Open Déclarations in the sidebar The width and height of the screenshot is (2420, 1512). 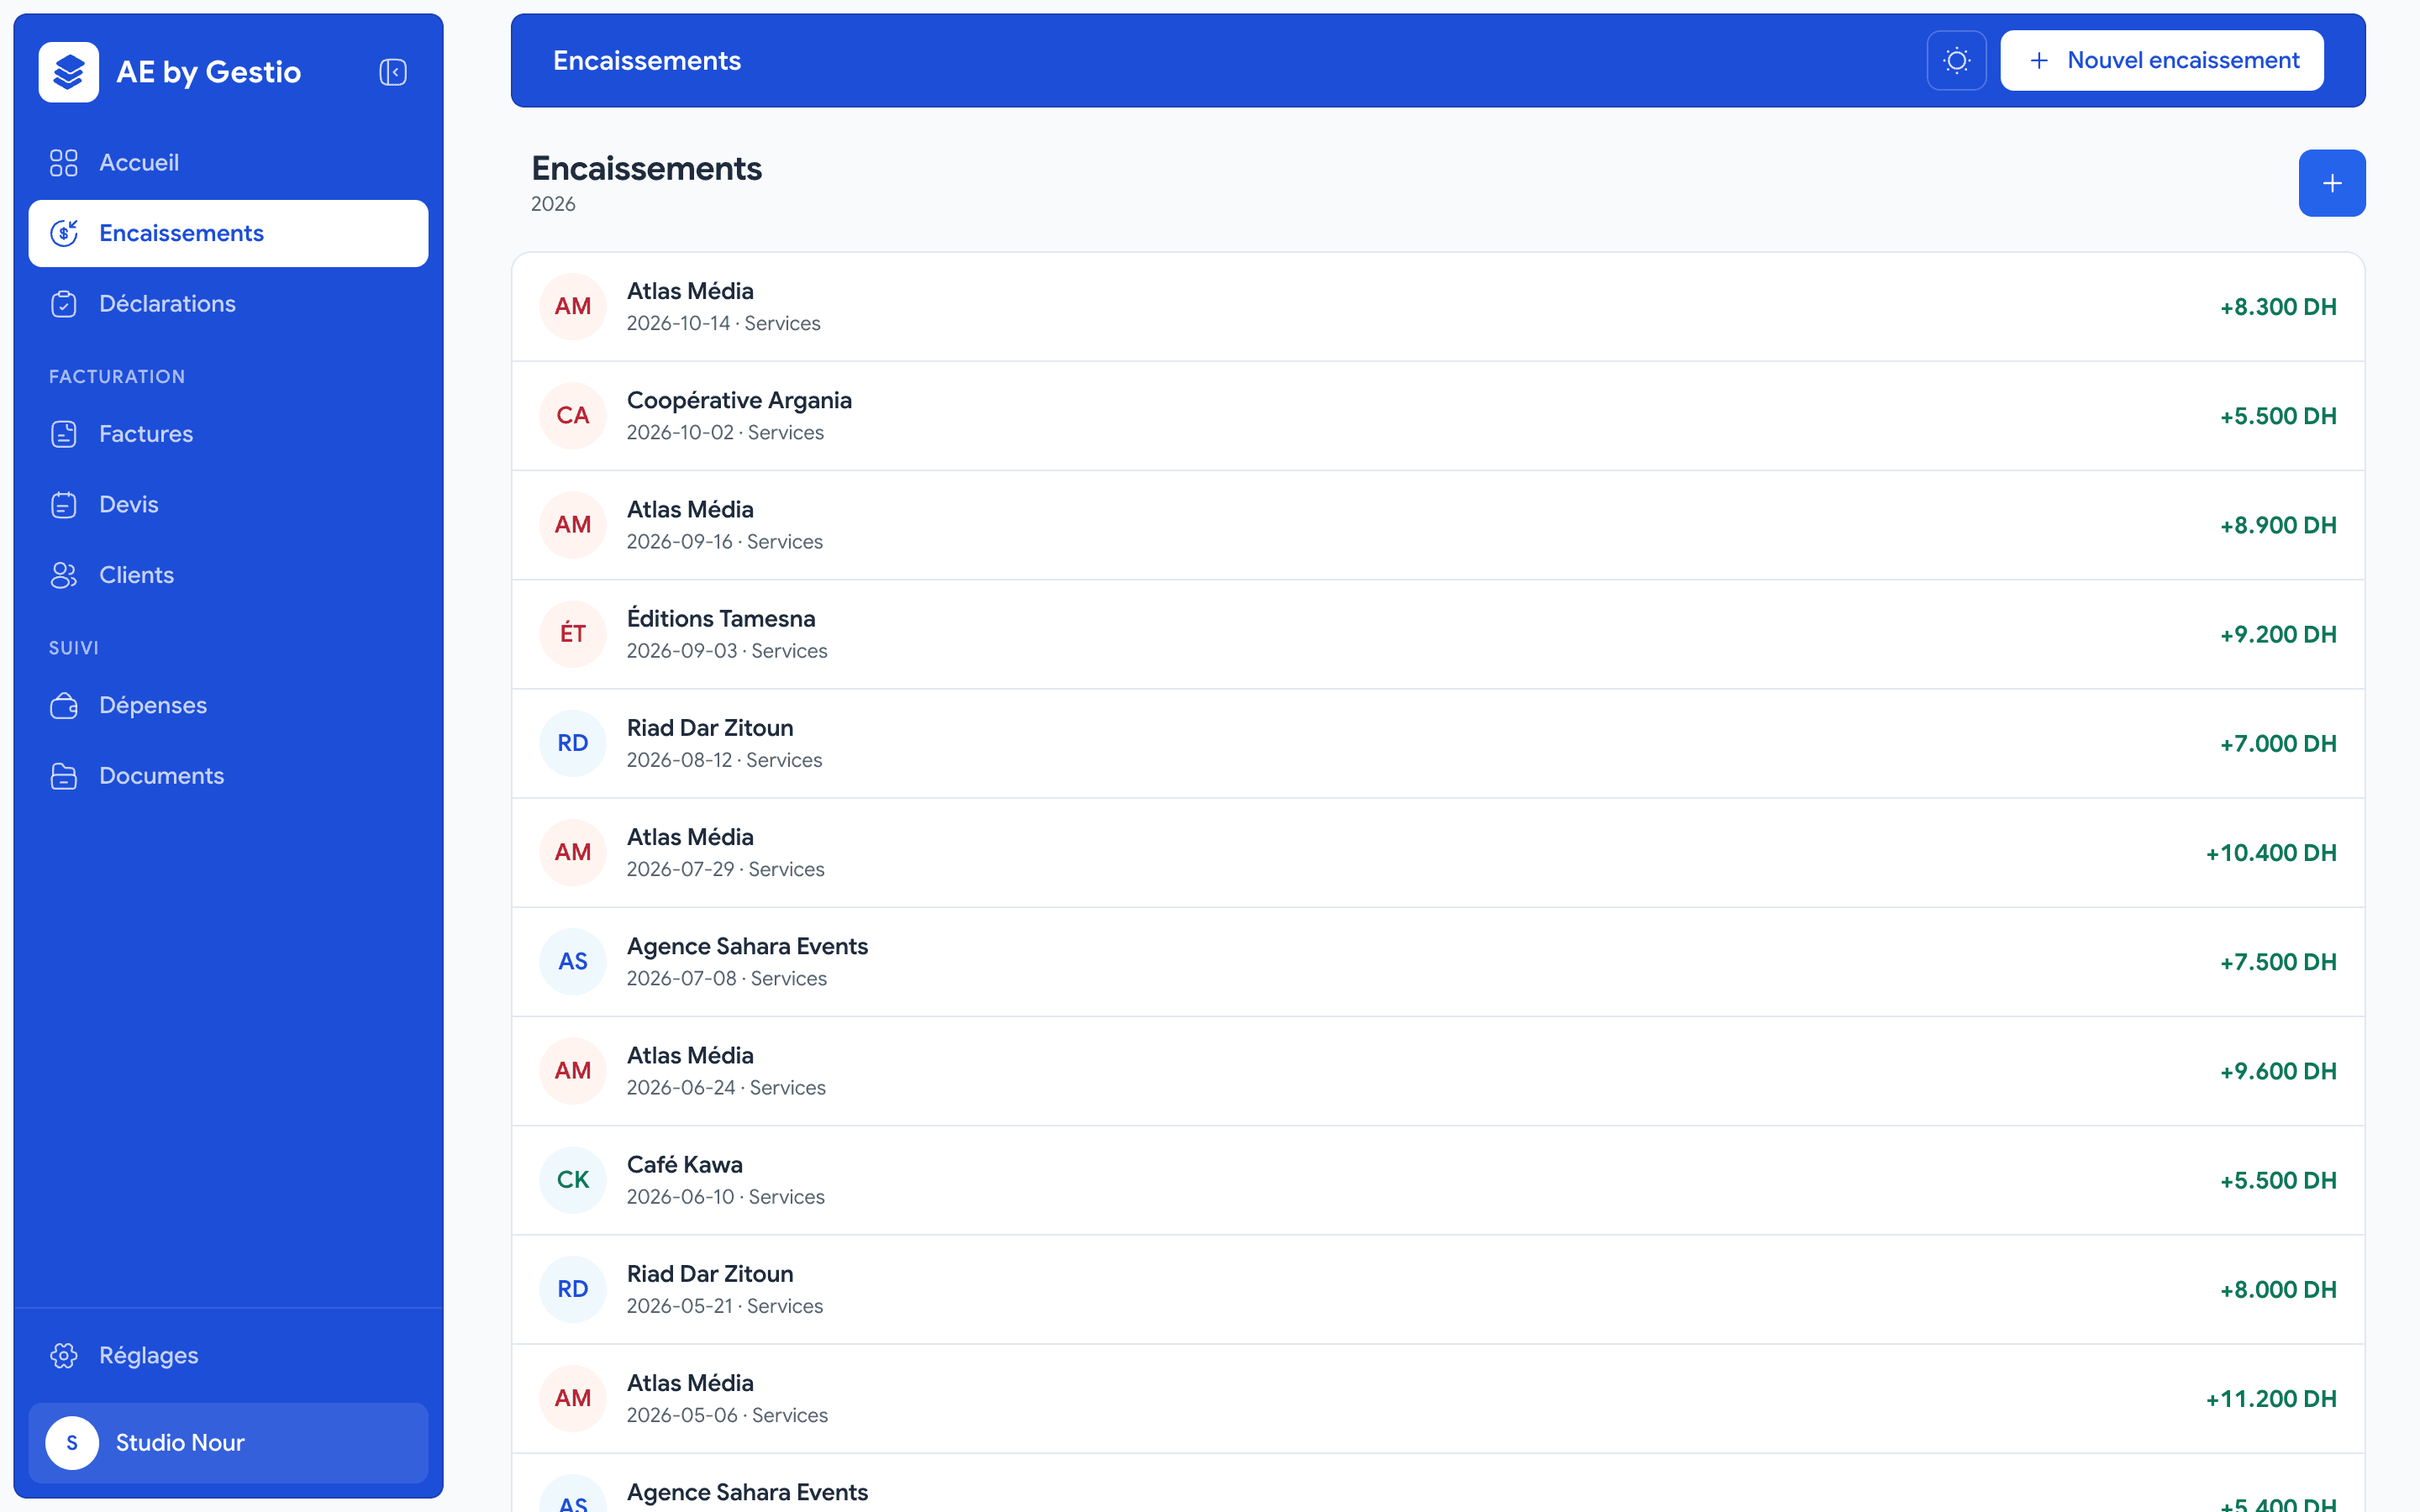pyautogui.click(x=228, y=304)
